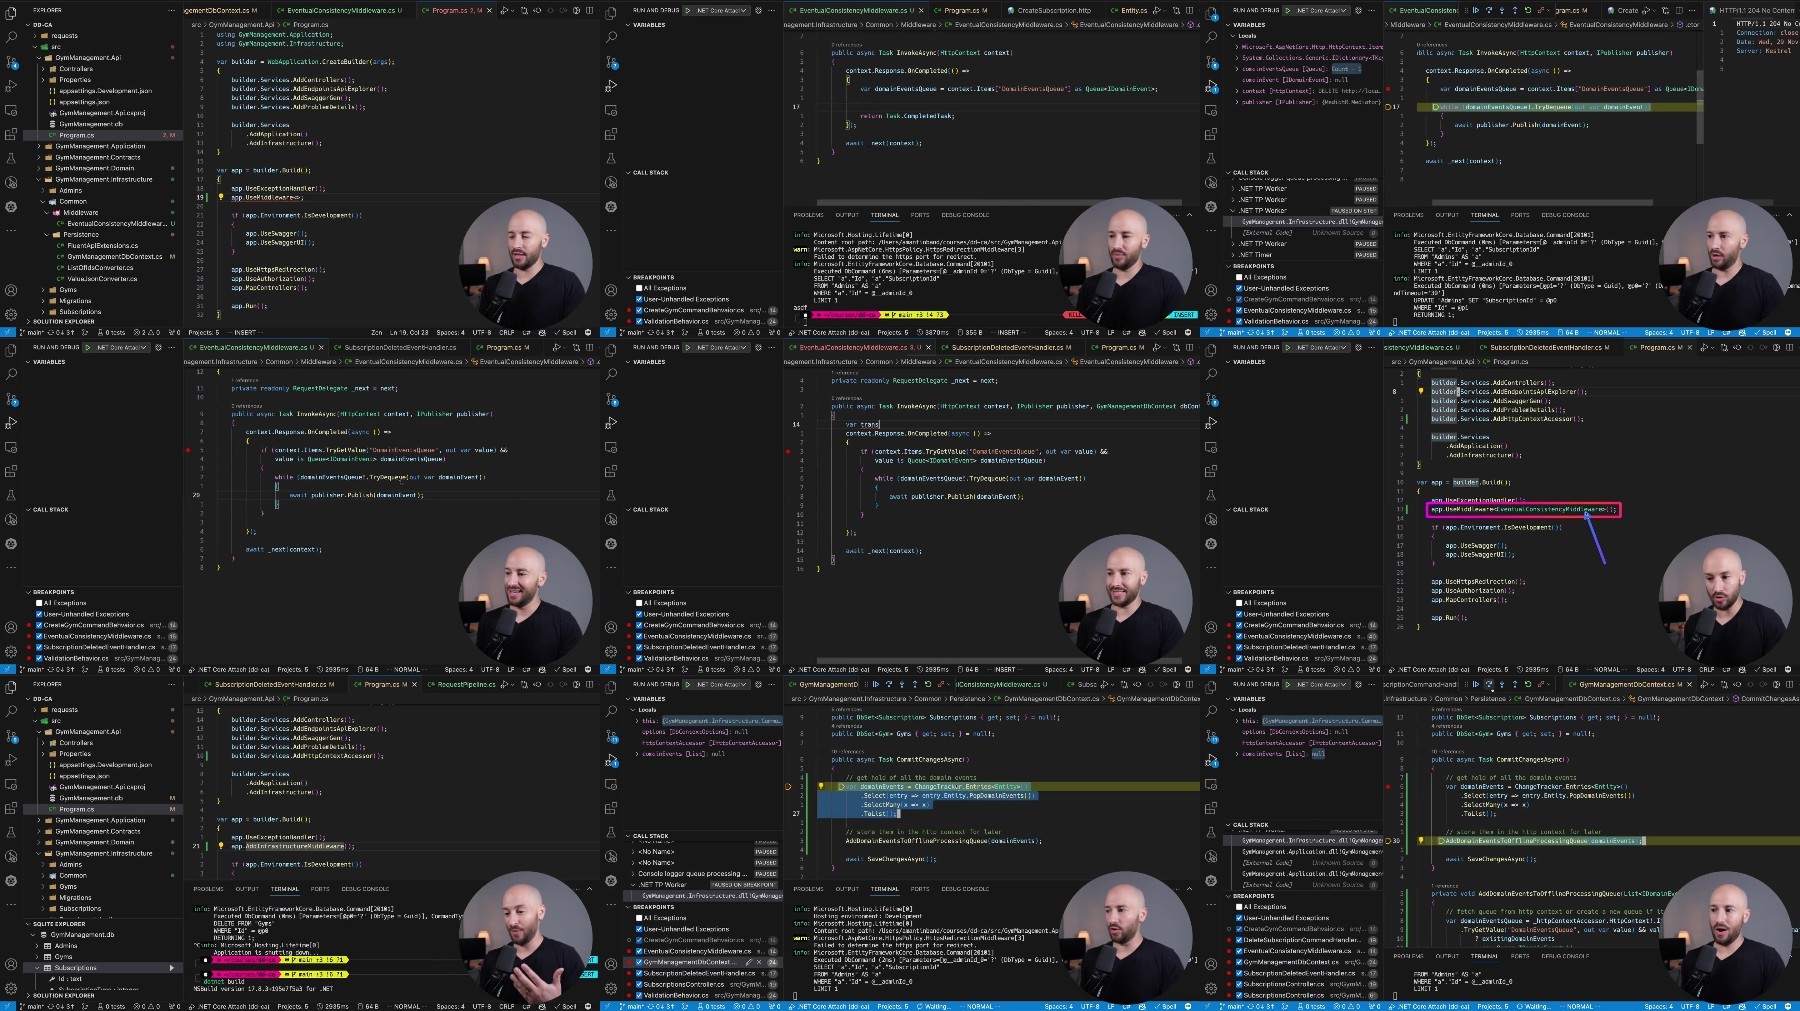
Task: Toggle CreateGymCommandBehavior.cs breakpoint checkbox in top-right frame
Action: [x=1239, y=299]
